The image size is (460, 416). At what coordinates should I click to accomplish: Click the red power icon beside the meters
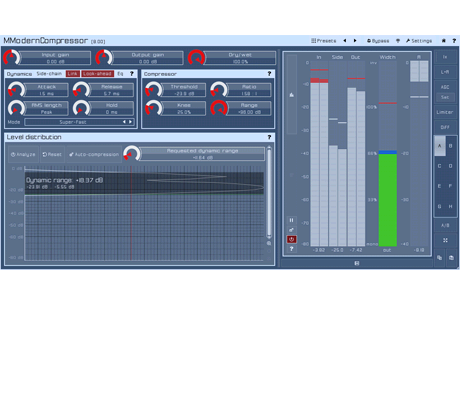tap(292, 239)
